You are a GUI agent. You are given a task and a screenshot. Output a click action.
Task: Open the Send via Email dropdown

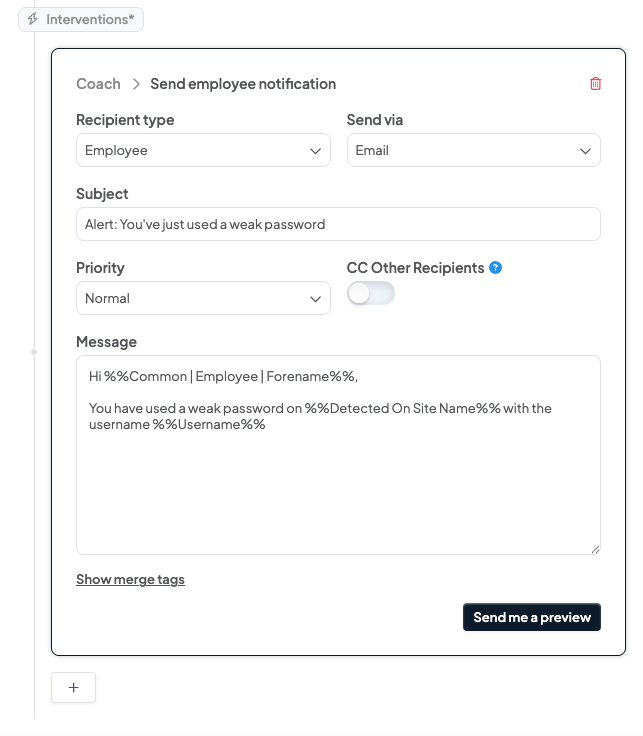click(474, 150)
